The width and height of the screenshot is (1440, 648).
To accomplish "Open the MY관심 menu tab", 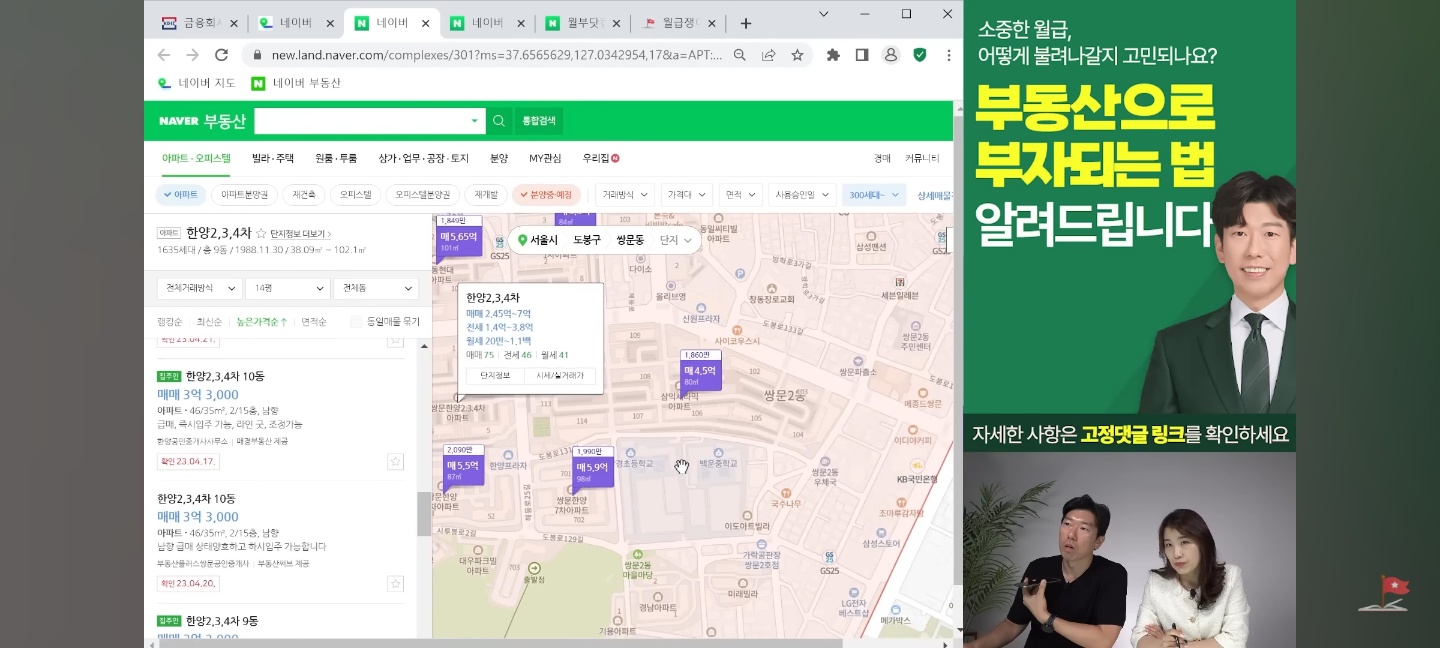I will (x=545, y=158).
